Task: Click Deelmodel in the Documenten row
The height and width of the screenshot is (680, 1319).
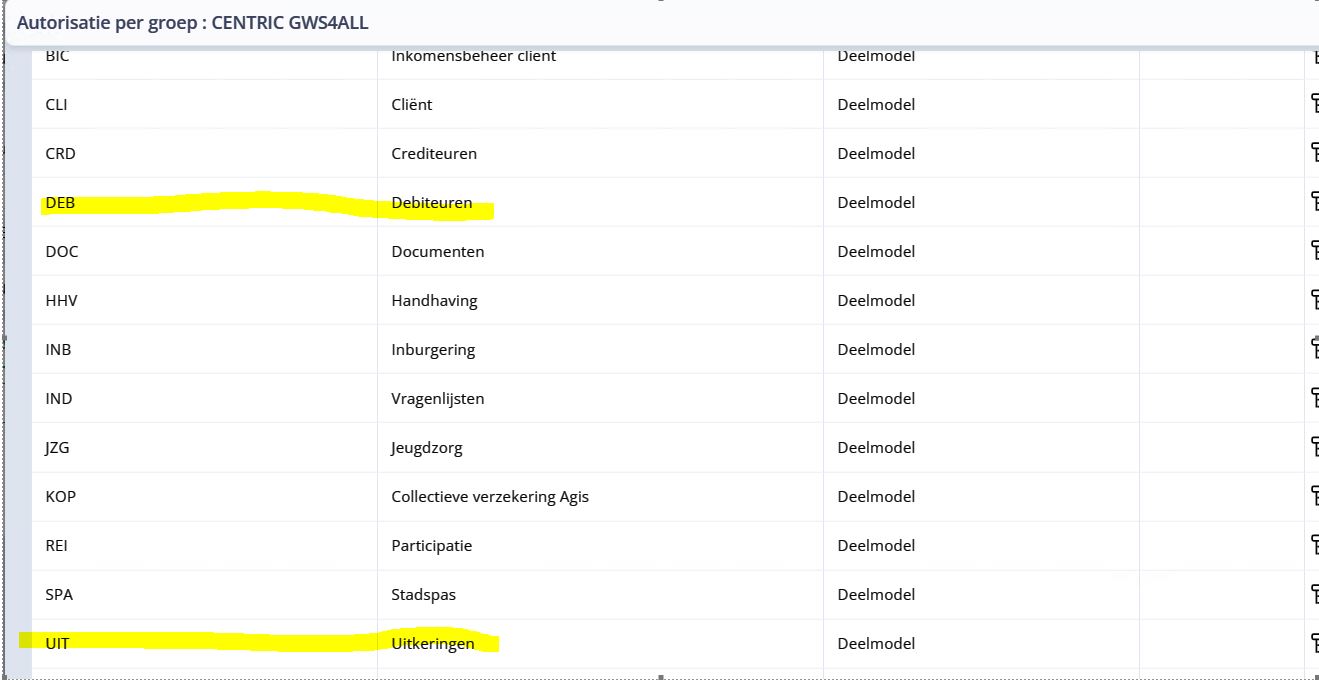Action: click(x=876, y=251)
